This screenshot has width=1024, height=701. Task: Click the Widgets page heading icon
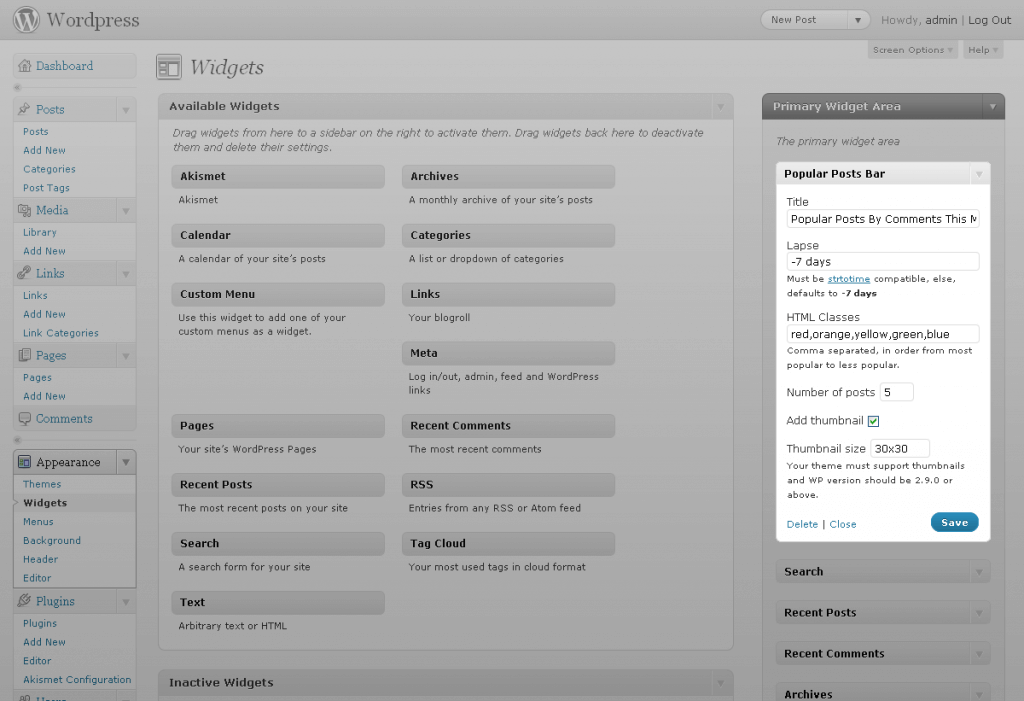tap(169, 67)
